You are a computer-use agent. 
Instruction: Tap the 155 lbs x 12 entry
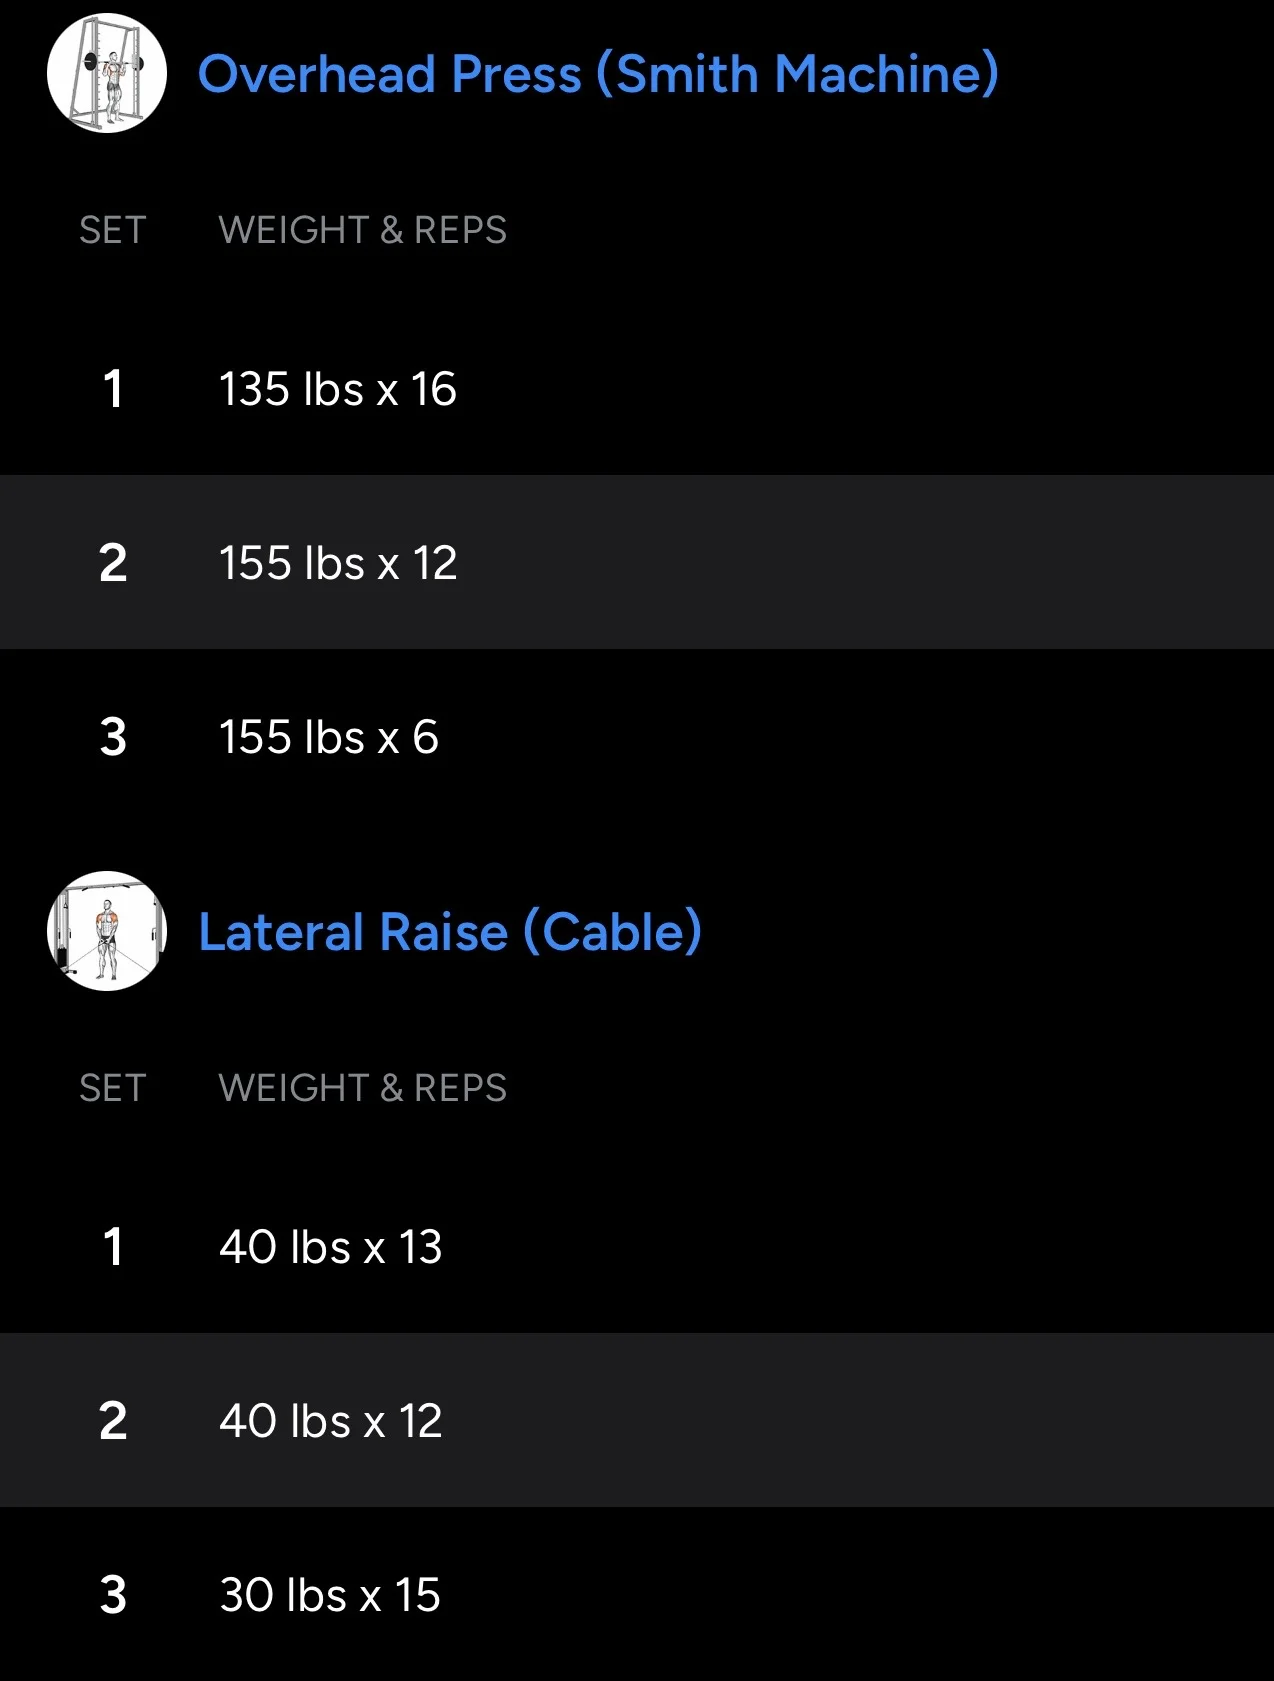pos(338,563)
